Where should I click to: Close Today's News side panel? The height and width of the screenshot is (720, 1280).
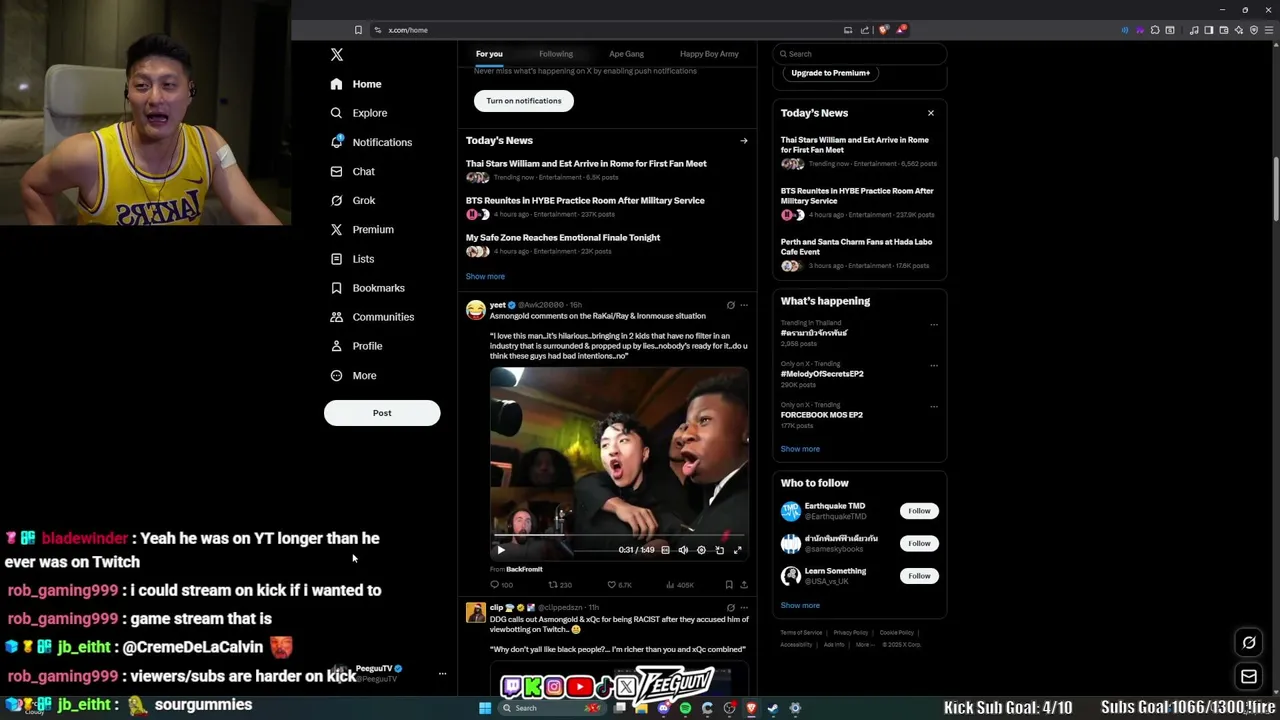[x=931, y=113]
